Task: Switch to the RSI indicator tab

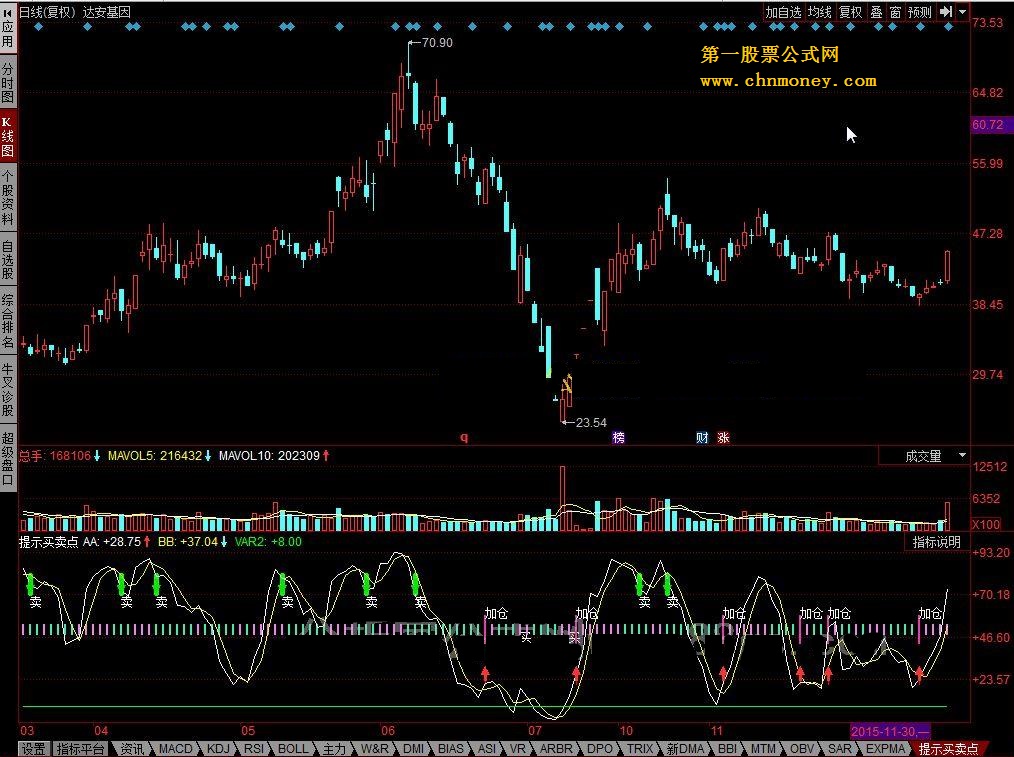Action: pyautogui.click(x=254, y=749)
